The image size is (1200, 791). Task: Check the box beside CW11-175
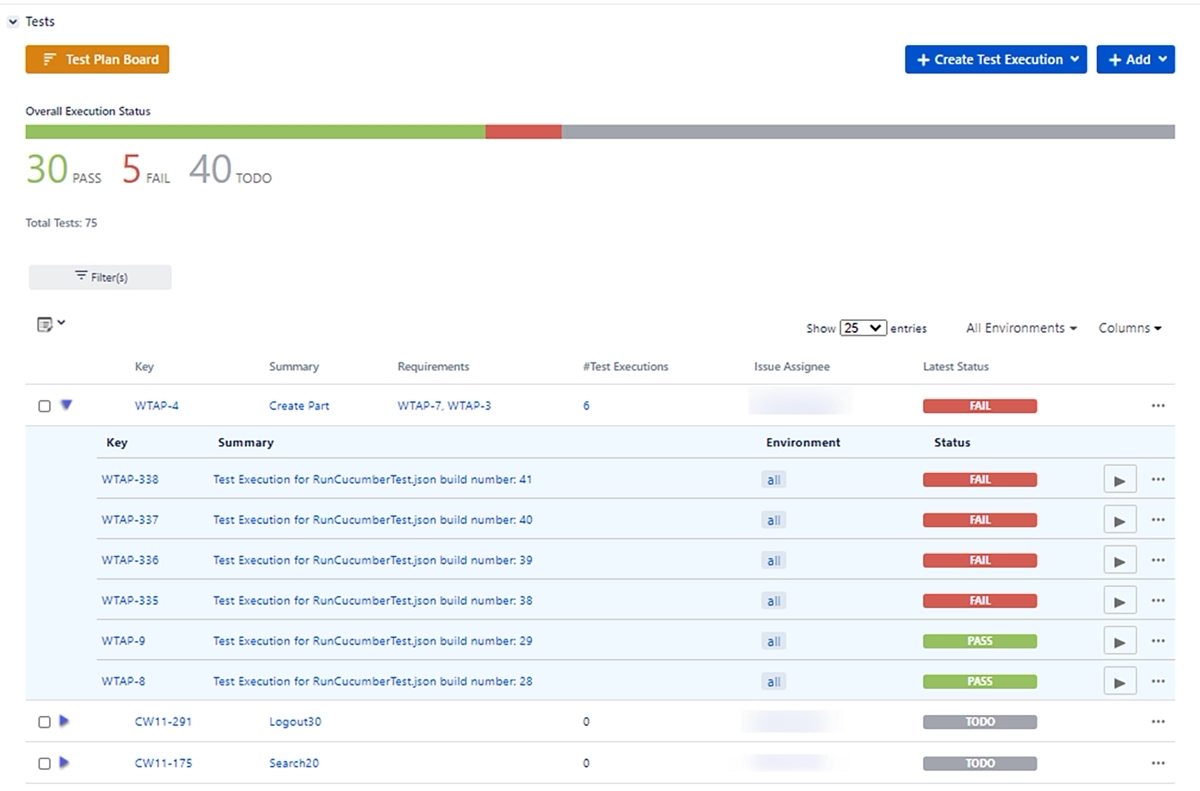[44, 764]
